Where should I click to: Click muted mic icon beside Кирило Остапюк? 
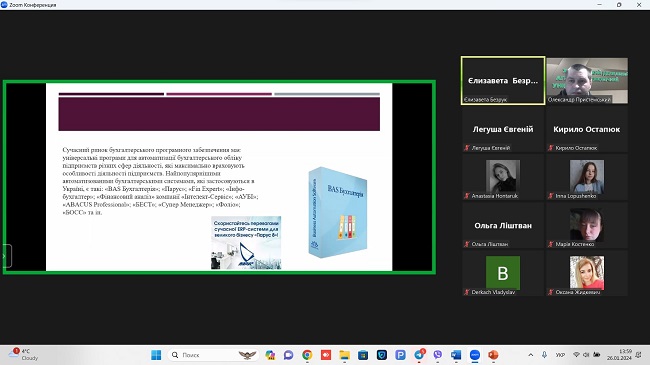point(551,148)
